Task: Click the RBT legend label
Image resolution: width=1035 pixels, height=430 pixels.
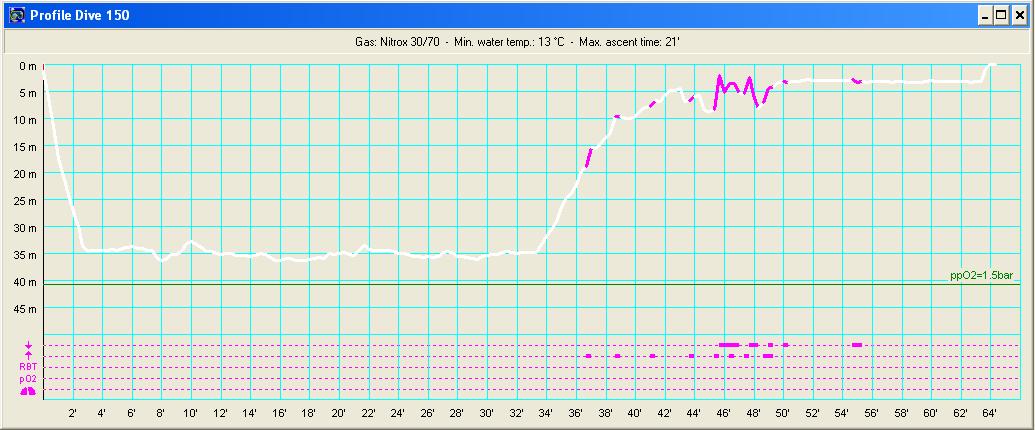Action: (x=28, y=368)
